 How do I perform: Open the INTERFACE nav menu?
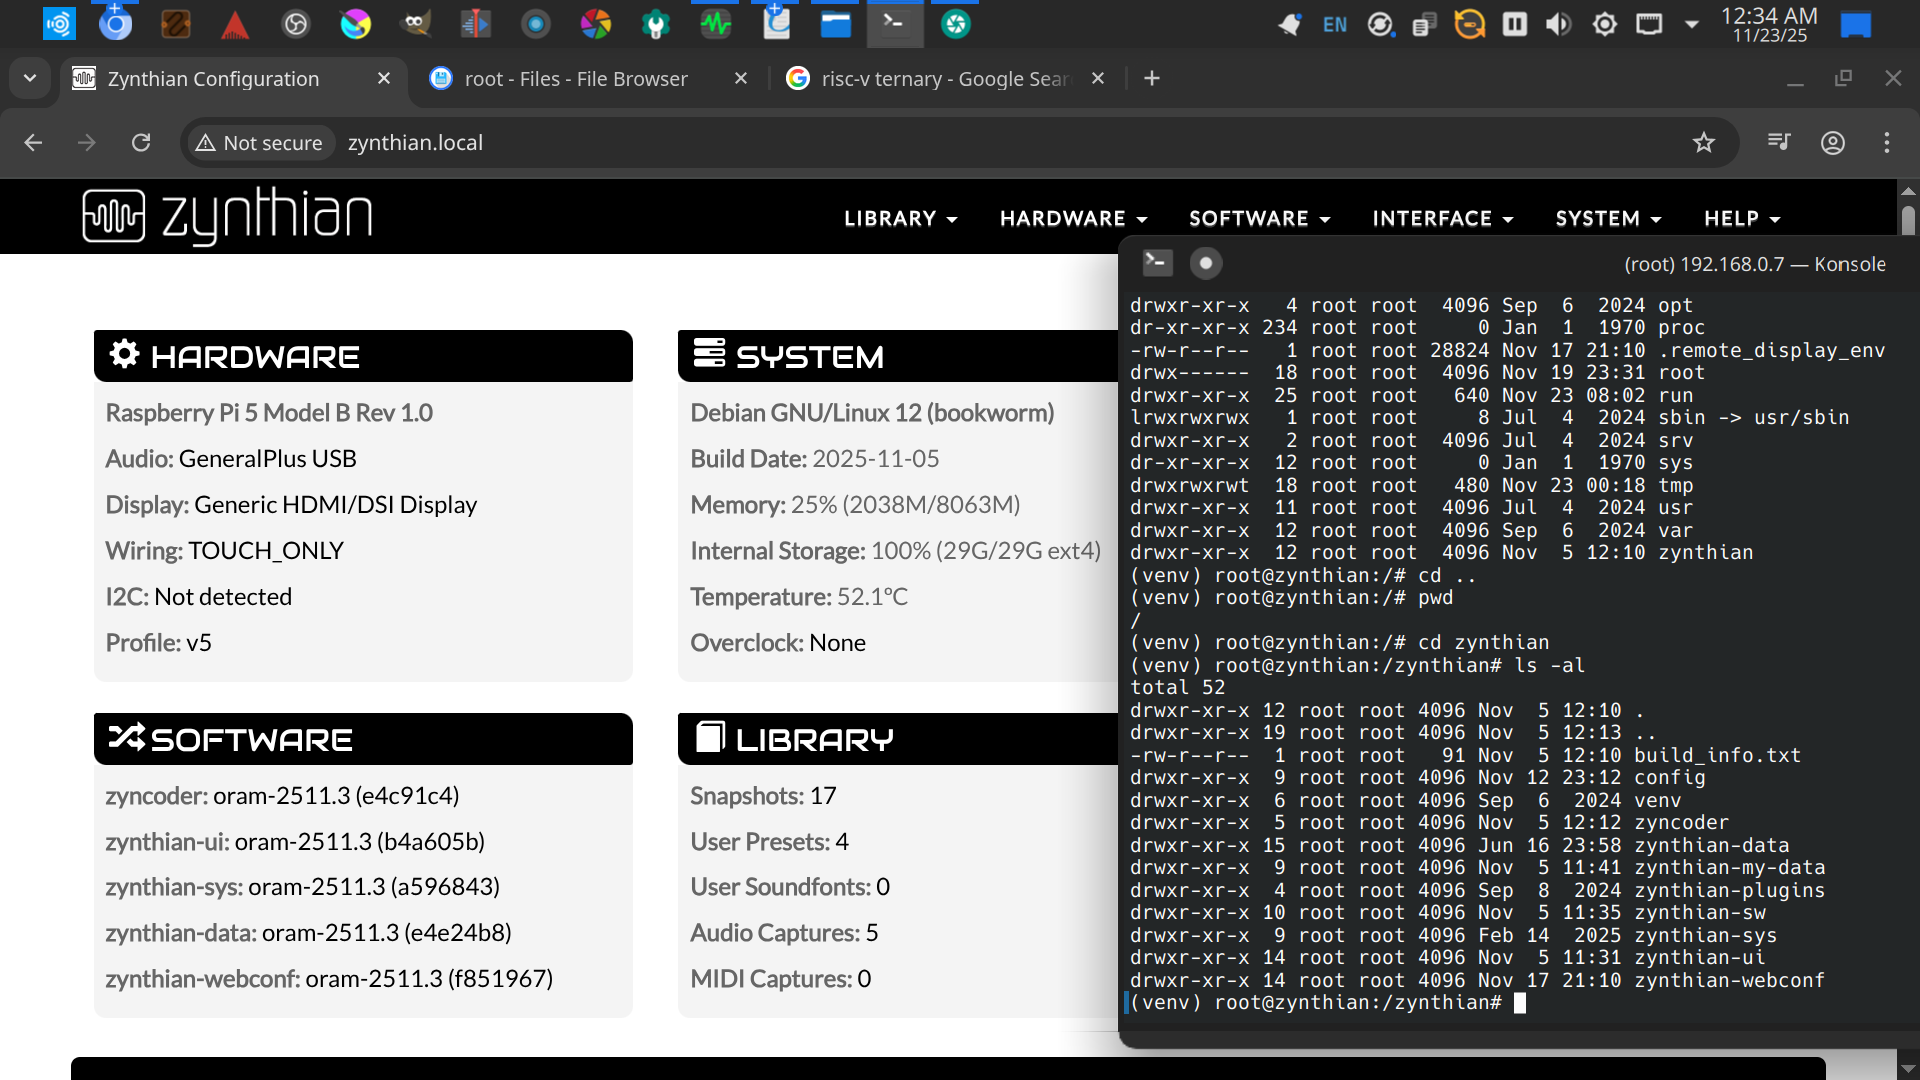click(1442, 219)
